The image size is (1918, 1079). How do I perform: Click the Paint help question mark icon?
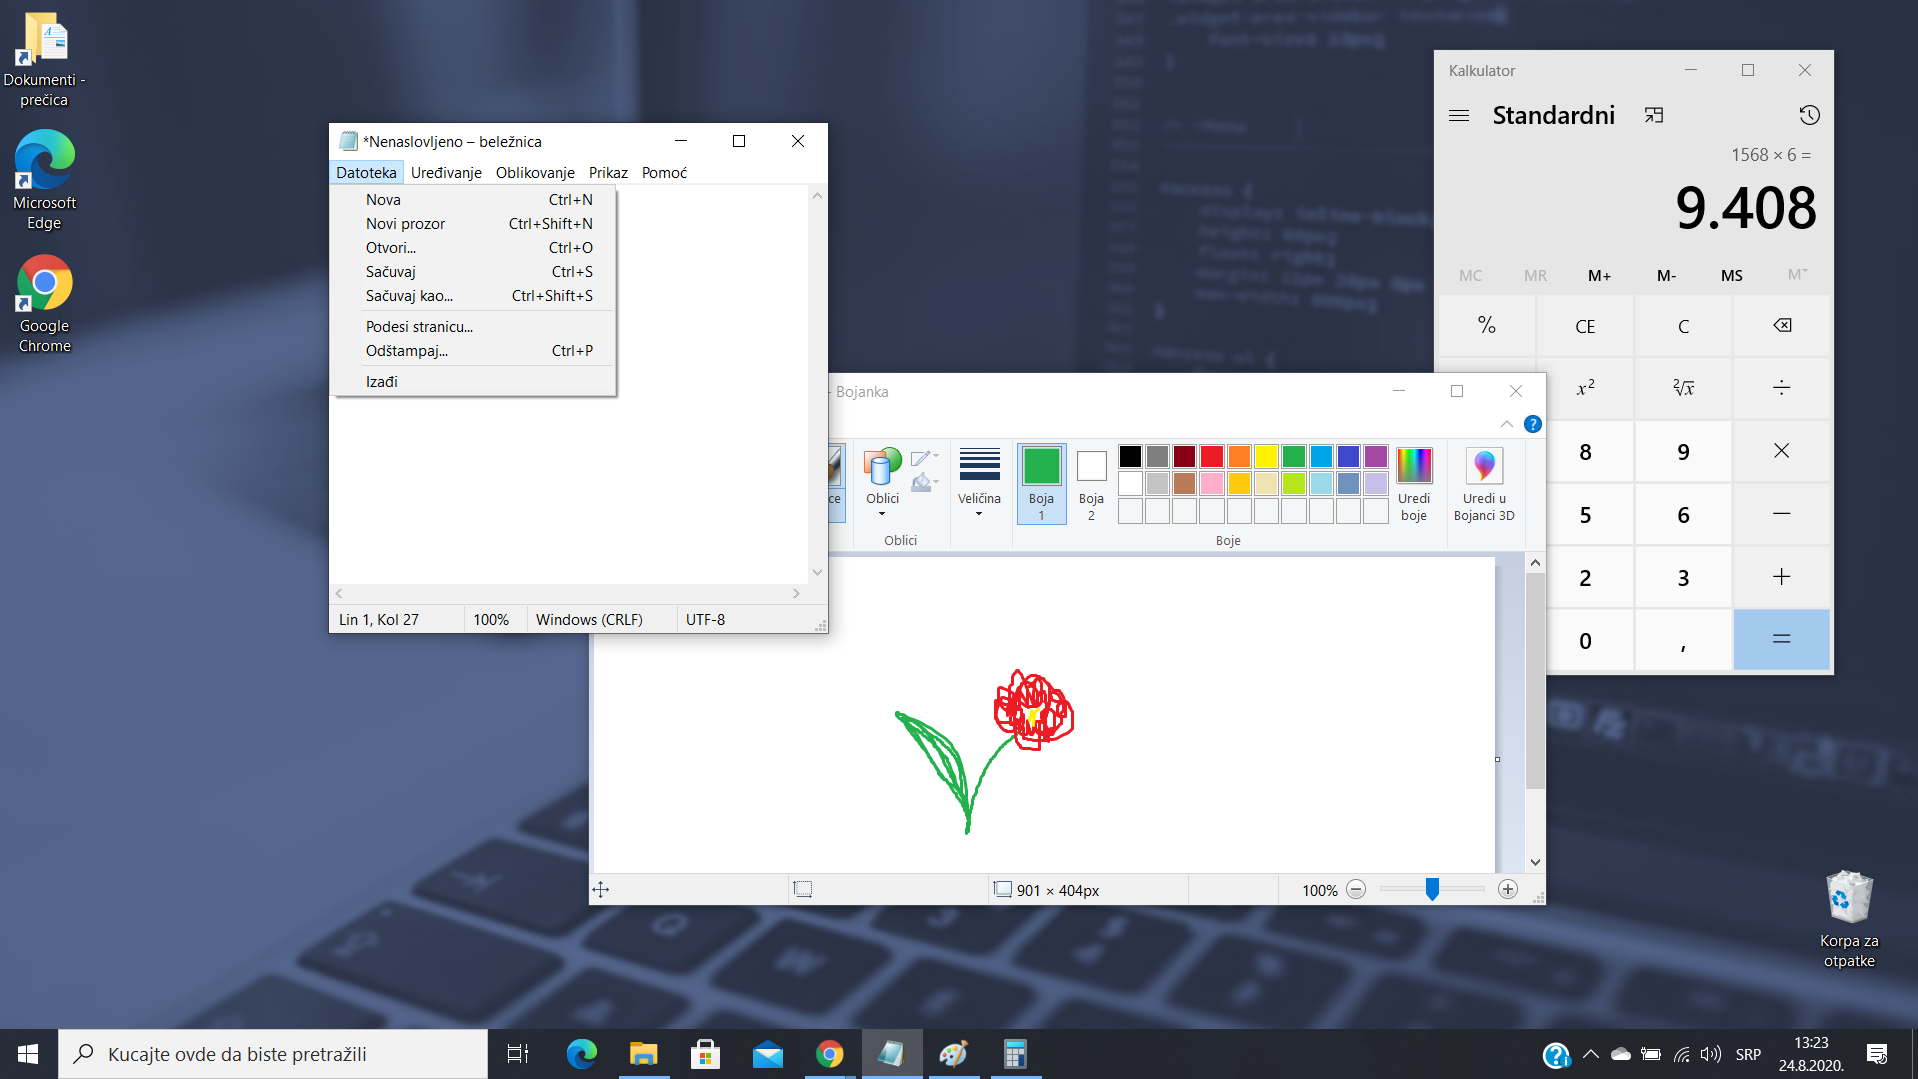pos(1532,424)
